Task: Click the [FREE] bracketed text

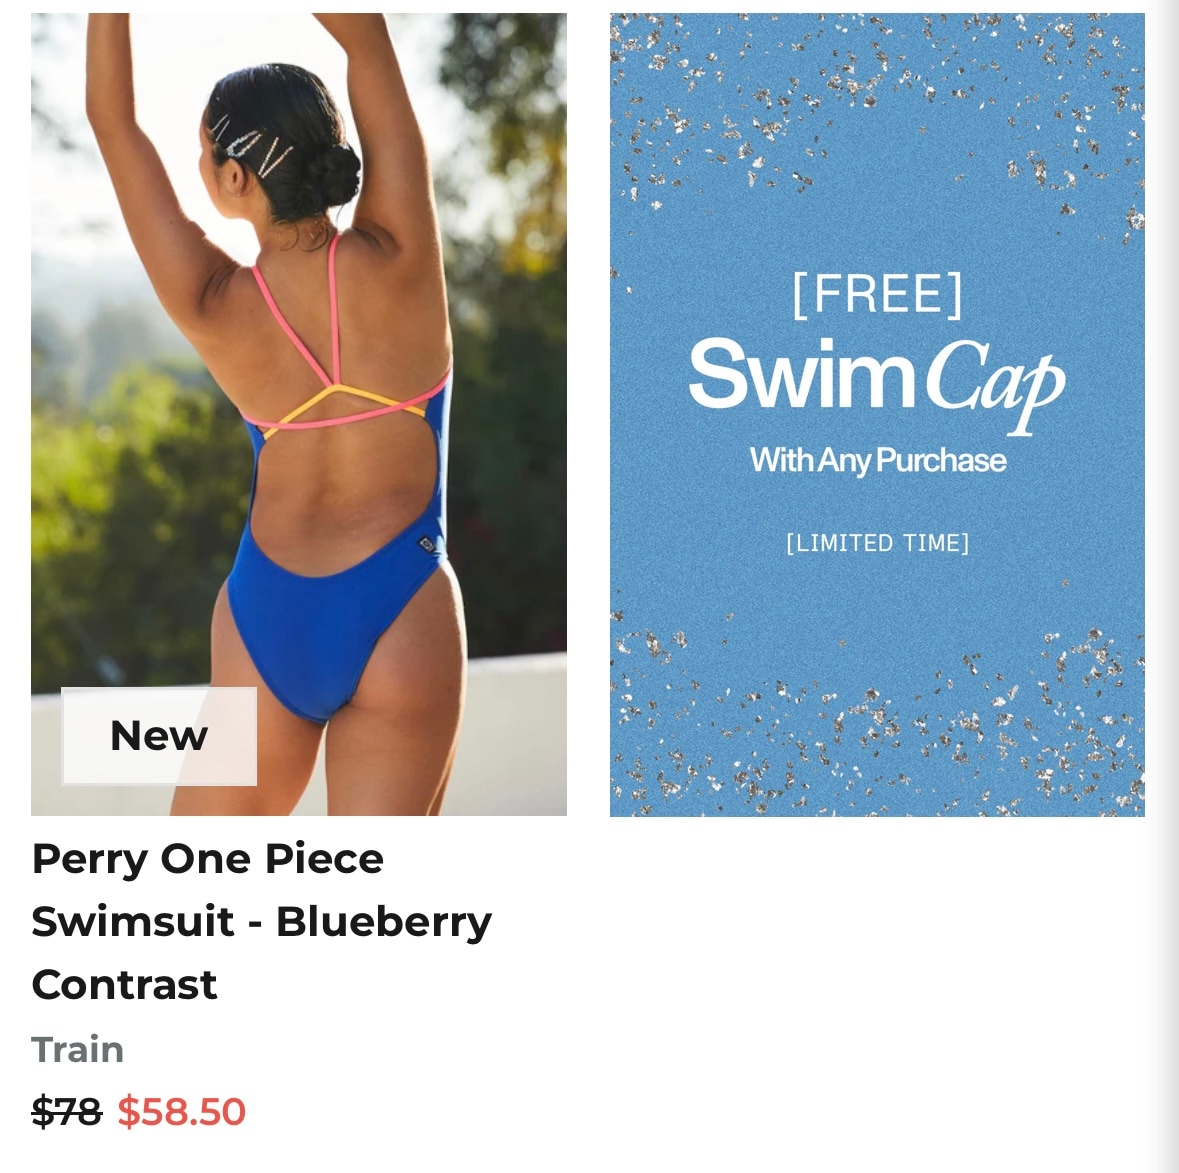Action: [877, 295]
